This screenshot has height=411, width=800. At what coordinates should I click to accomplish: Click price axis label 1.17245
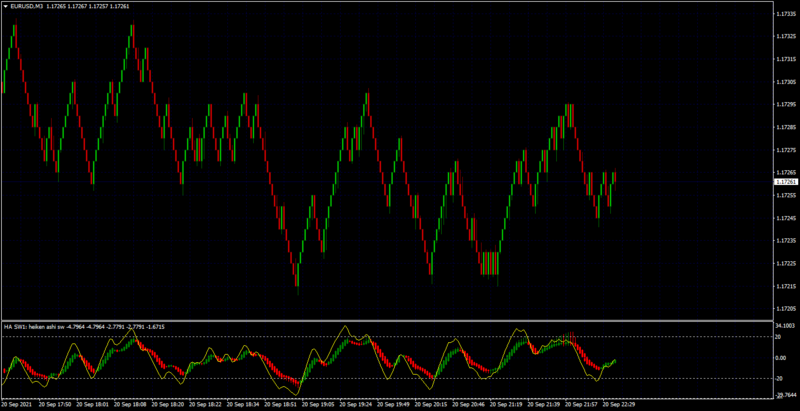click(x=786, y=218)
